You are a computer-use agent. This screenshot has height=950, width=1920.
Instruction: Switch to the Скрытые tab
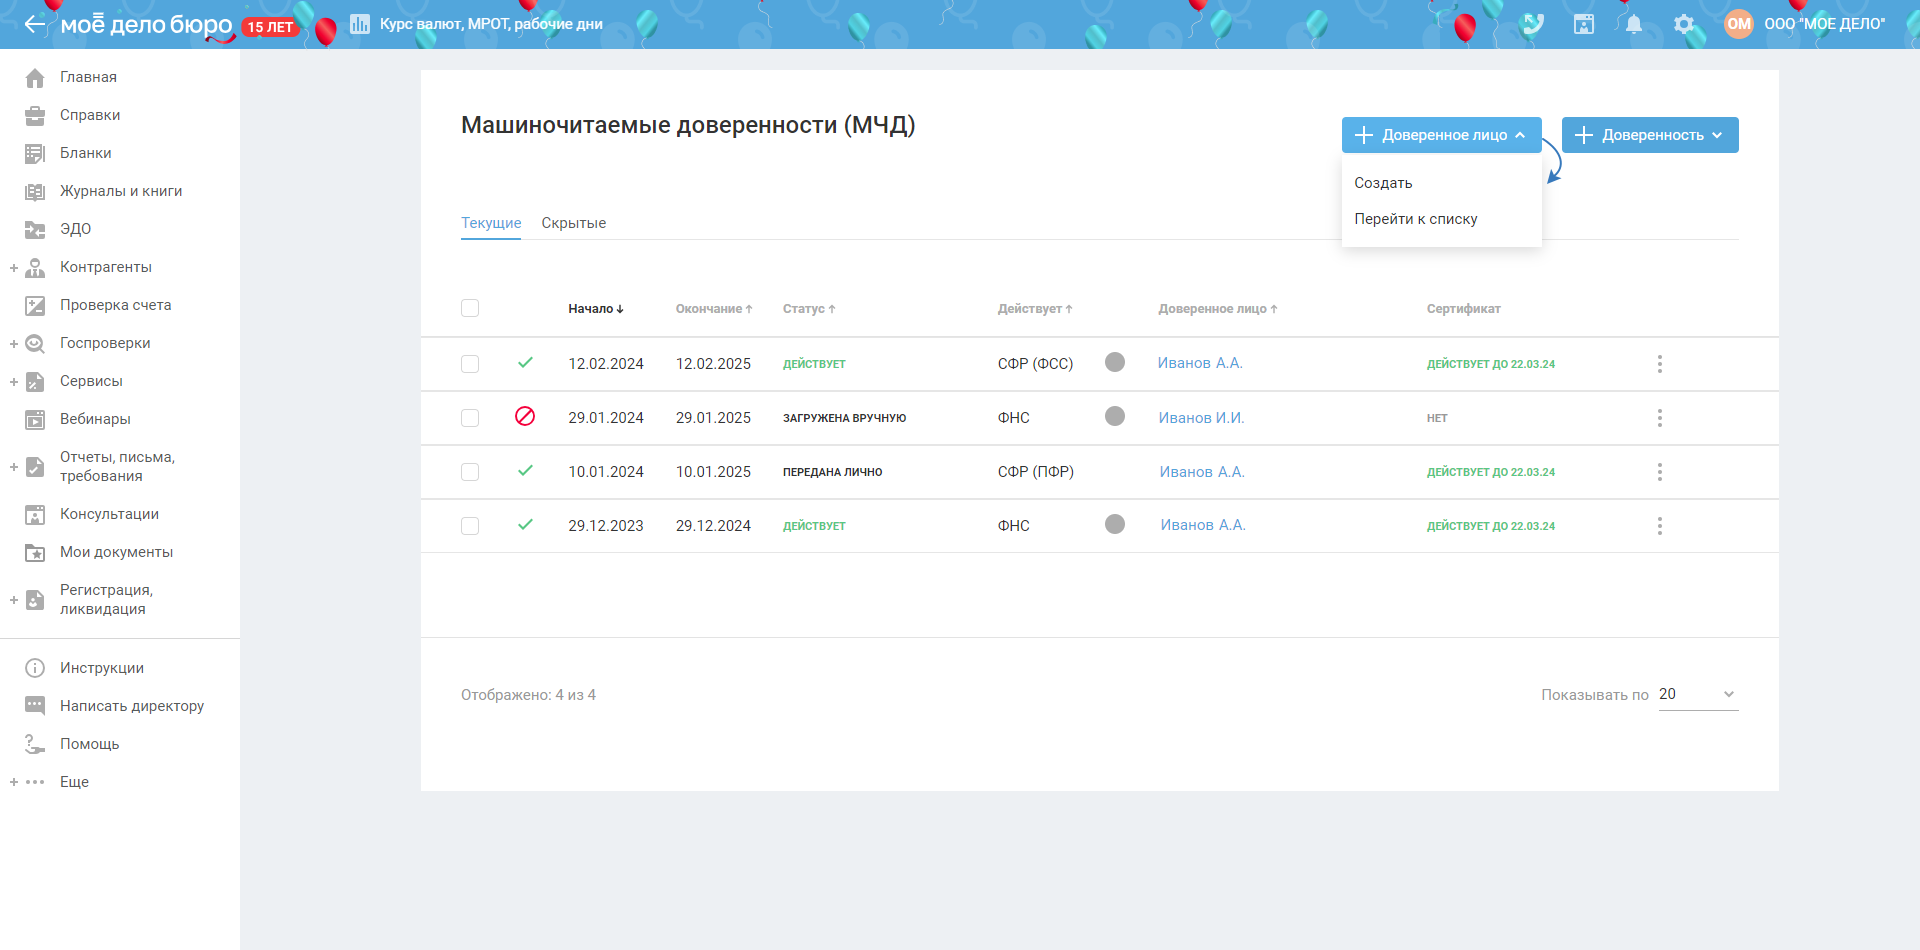pos(573,223)
